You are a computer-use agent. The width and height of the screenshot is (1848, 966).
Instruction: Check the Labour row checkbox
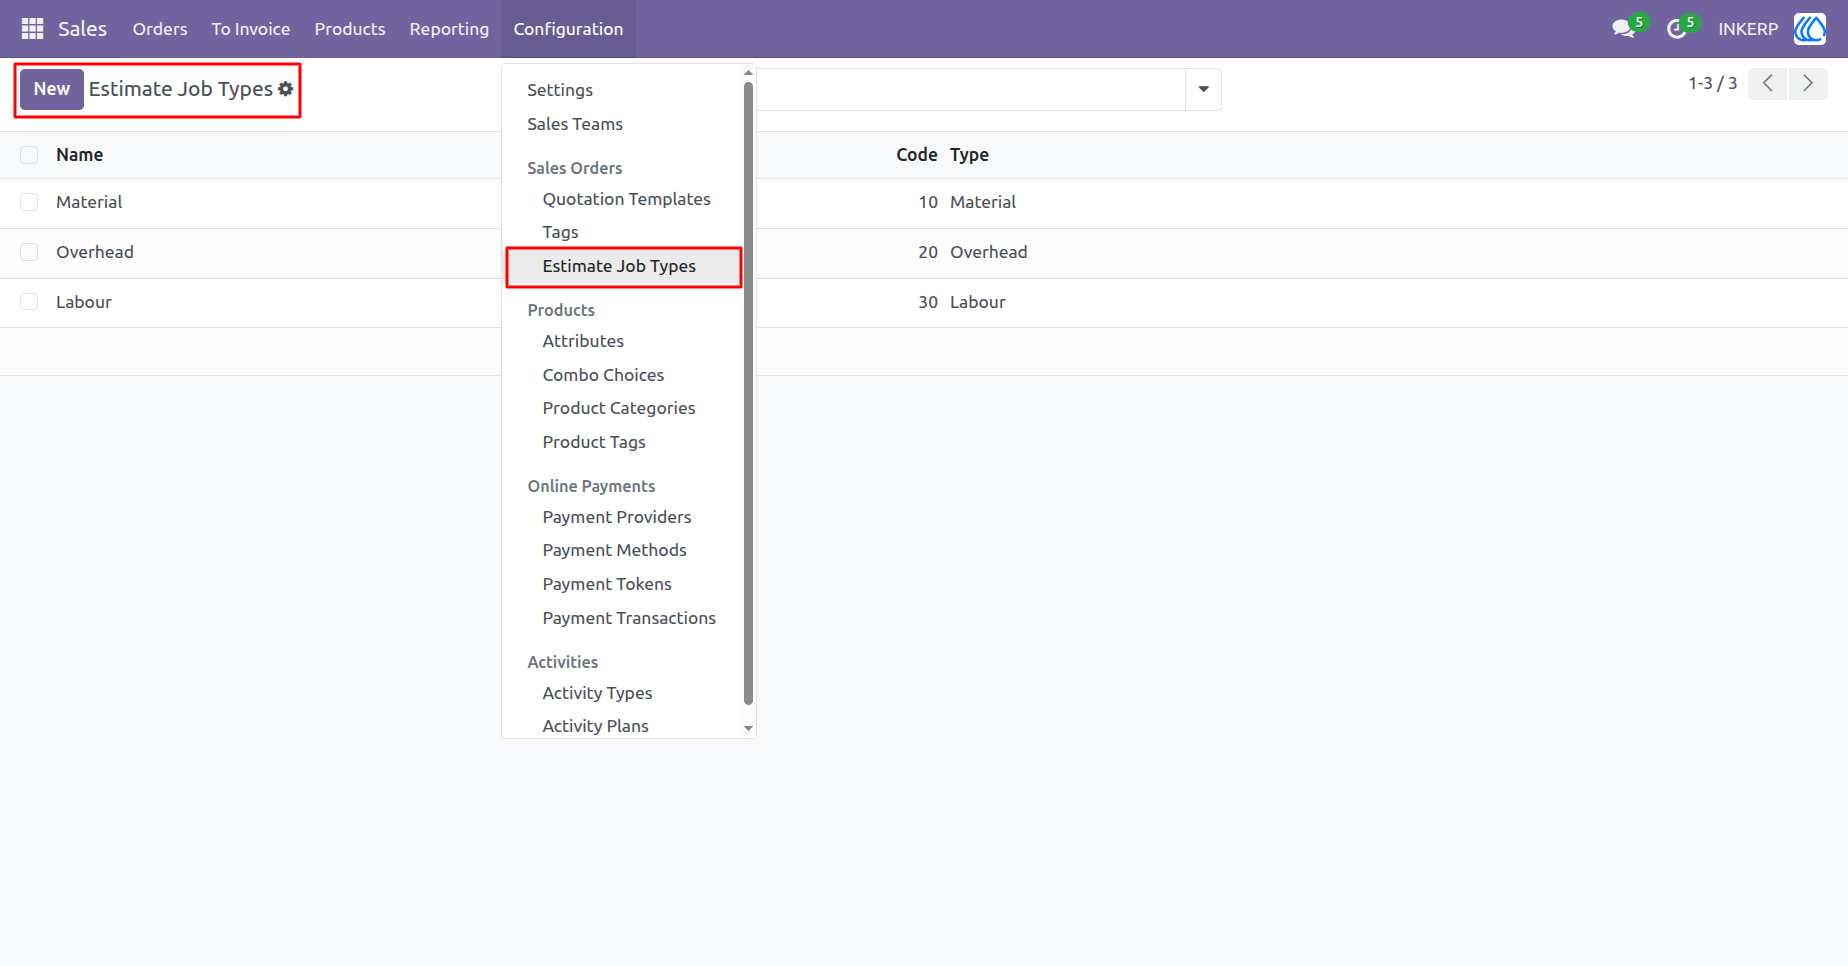coord(29,302)
